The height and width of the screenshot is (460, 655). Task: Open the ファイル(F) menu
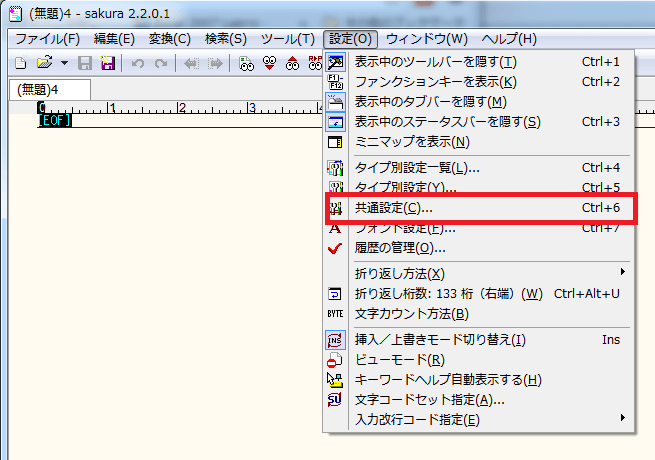point(47,39)
